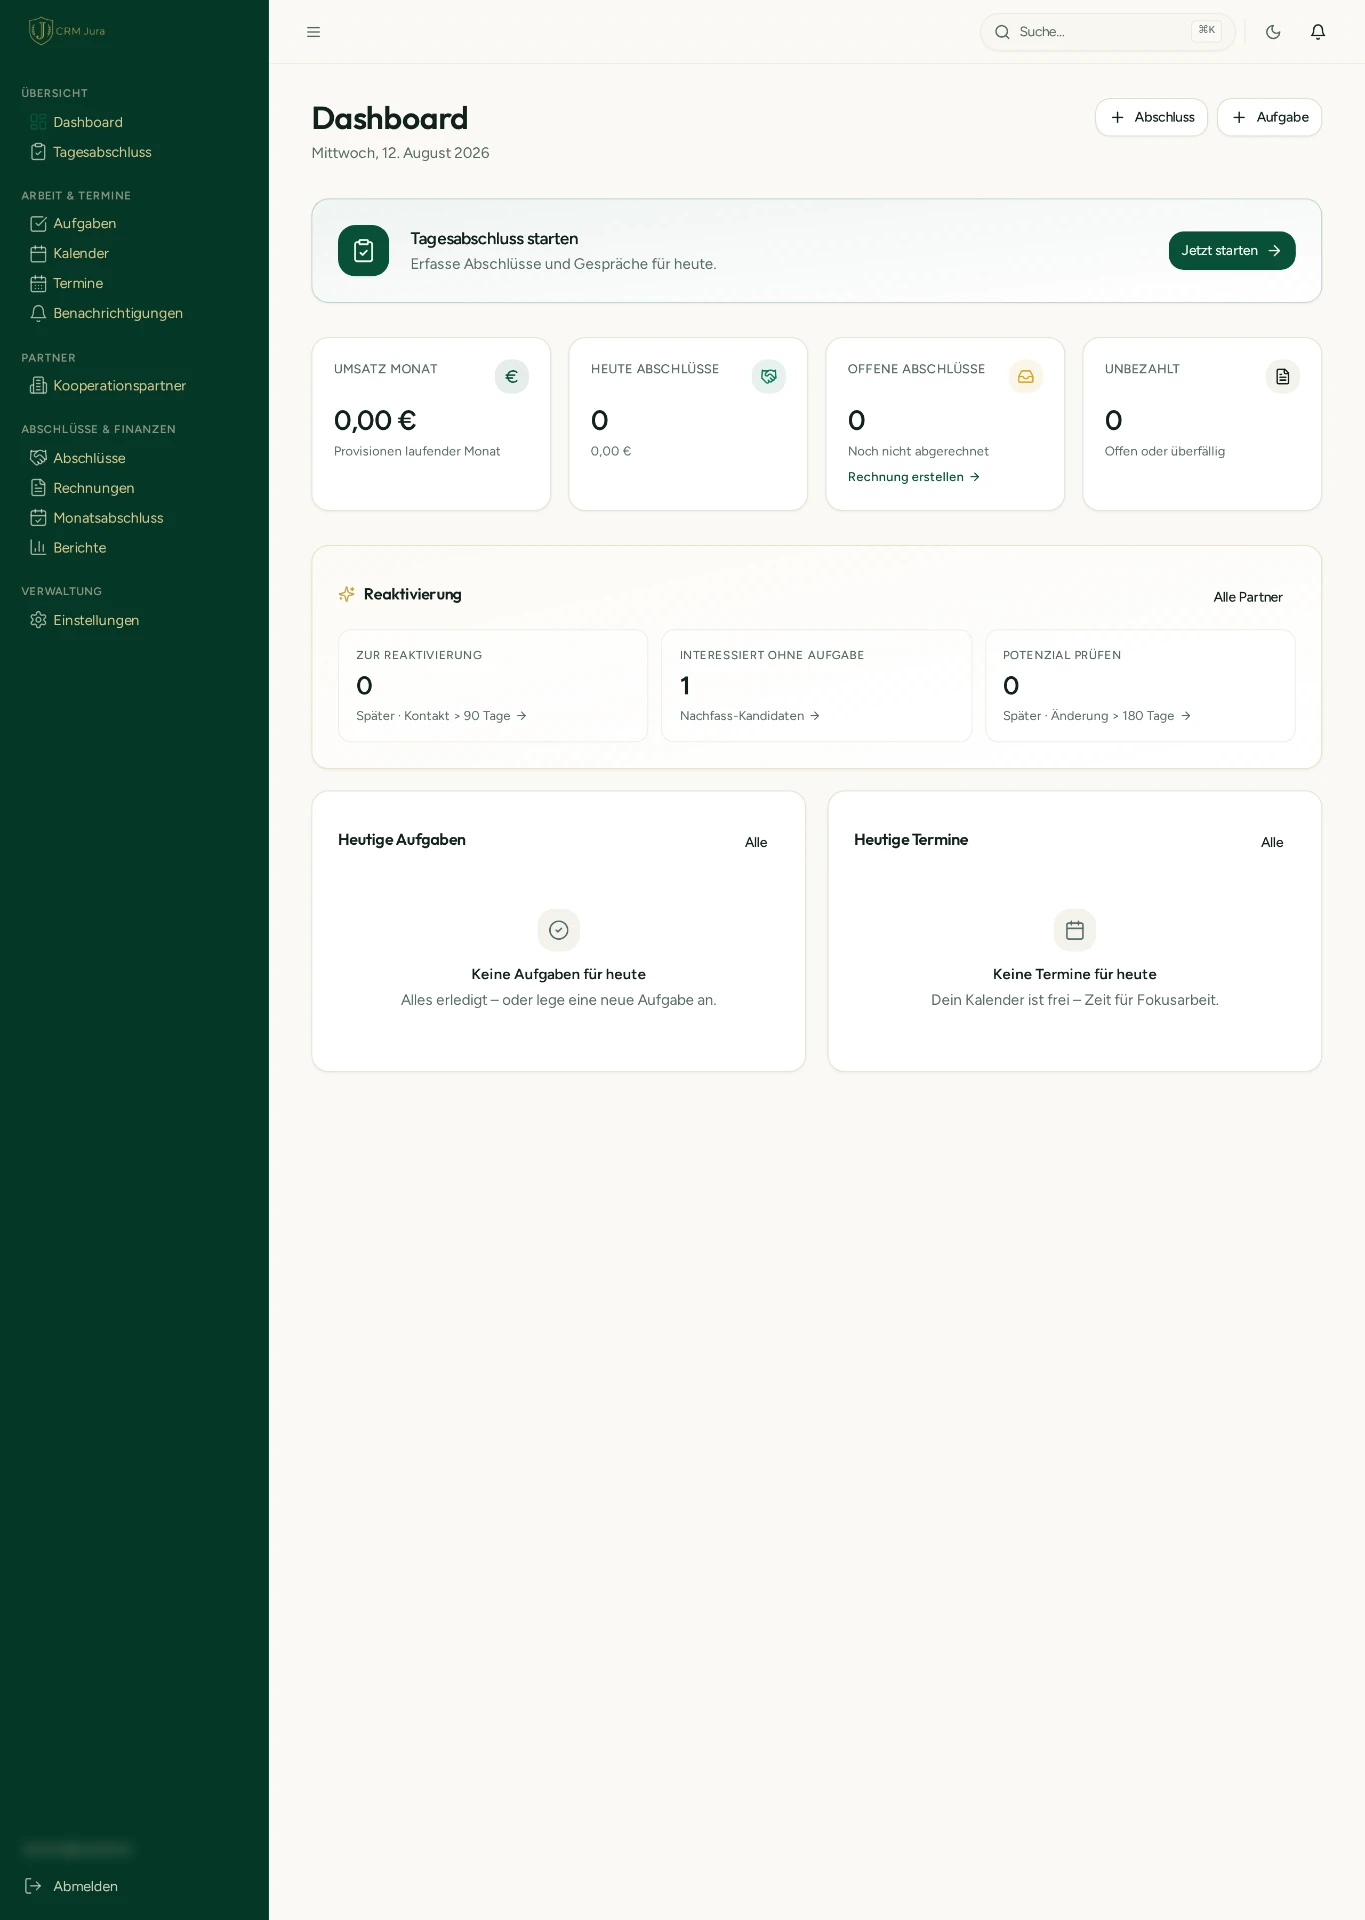Click the checkmark circle icon in Aufgaben panel

559,930
